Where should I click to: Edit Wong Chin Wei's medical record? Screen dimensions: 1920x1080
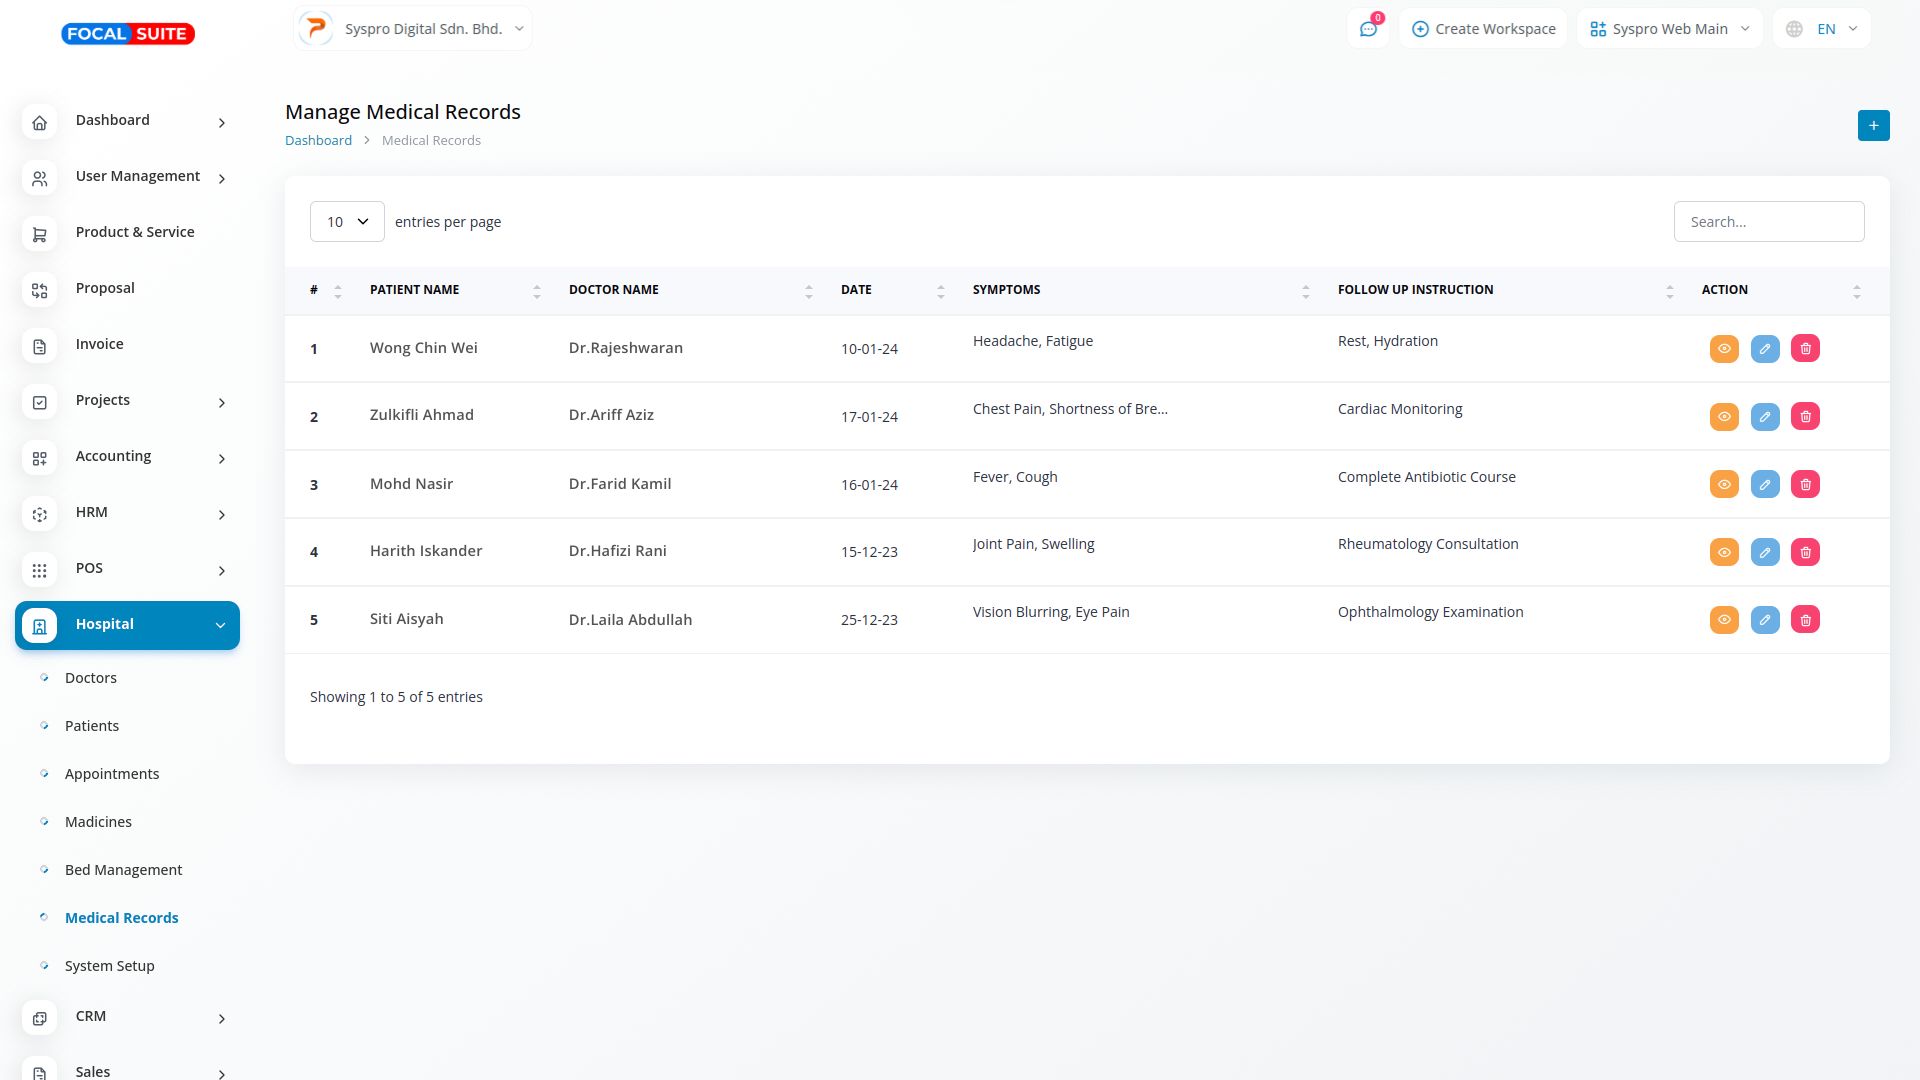(x=1764, y=349)
